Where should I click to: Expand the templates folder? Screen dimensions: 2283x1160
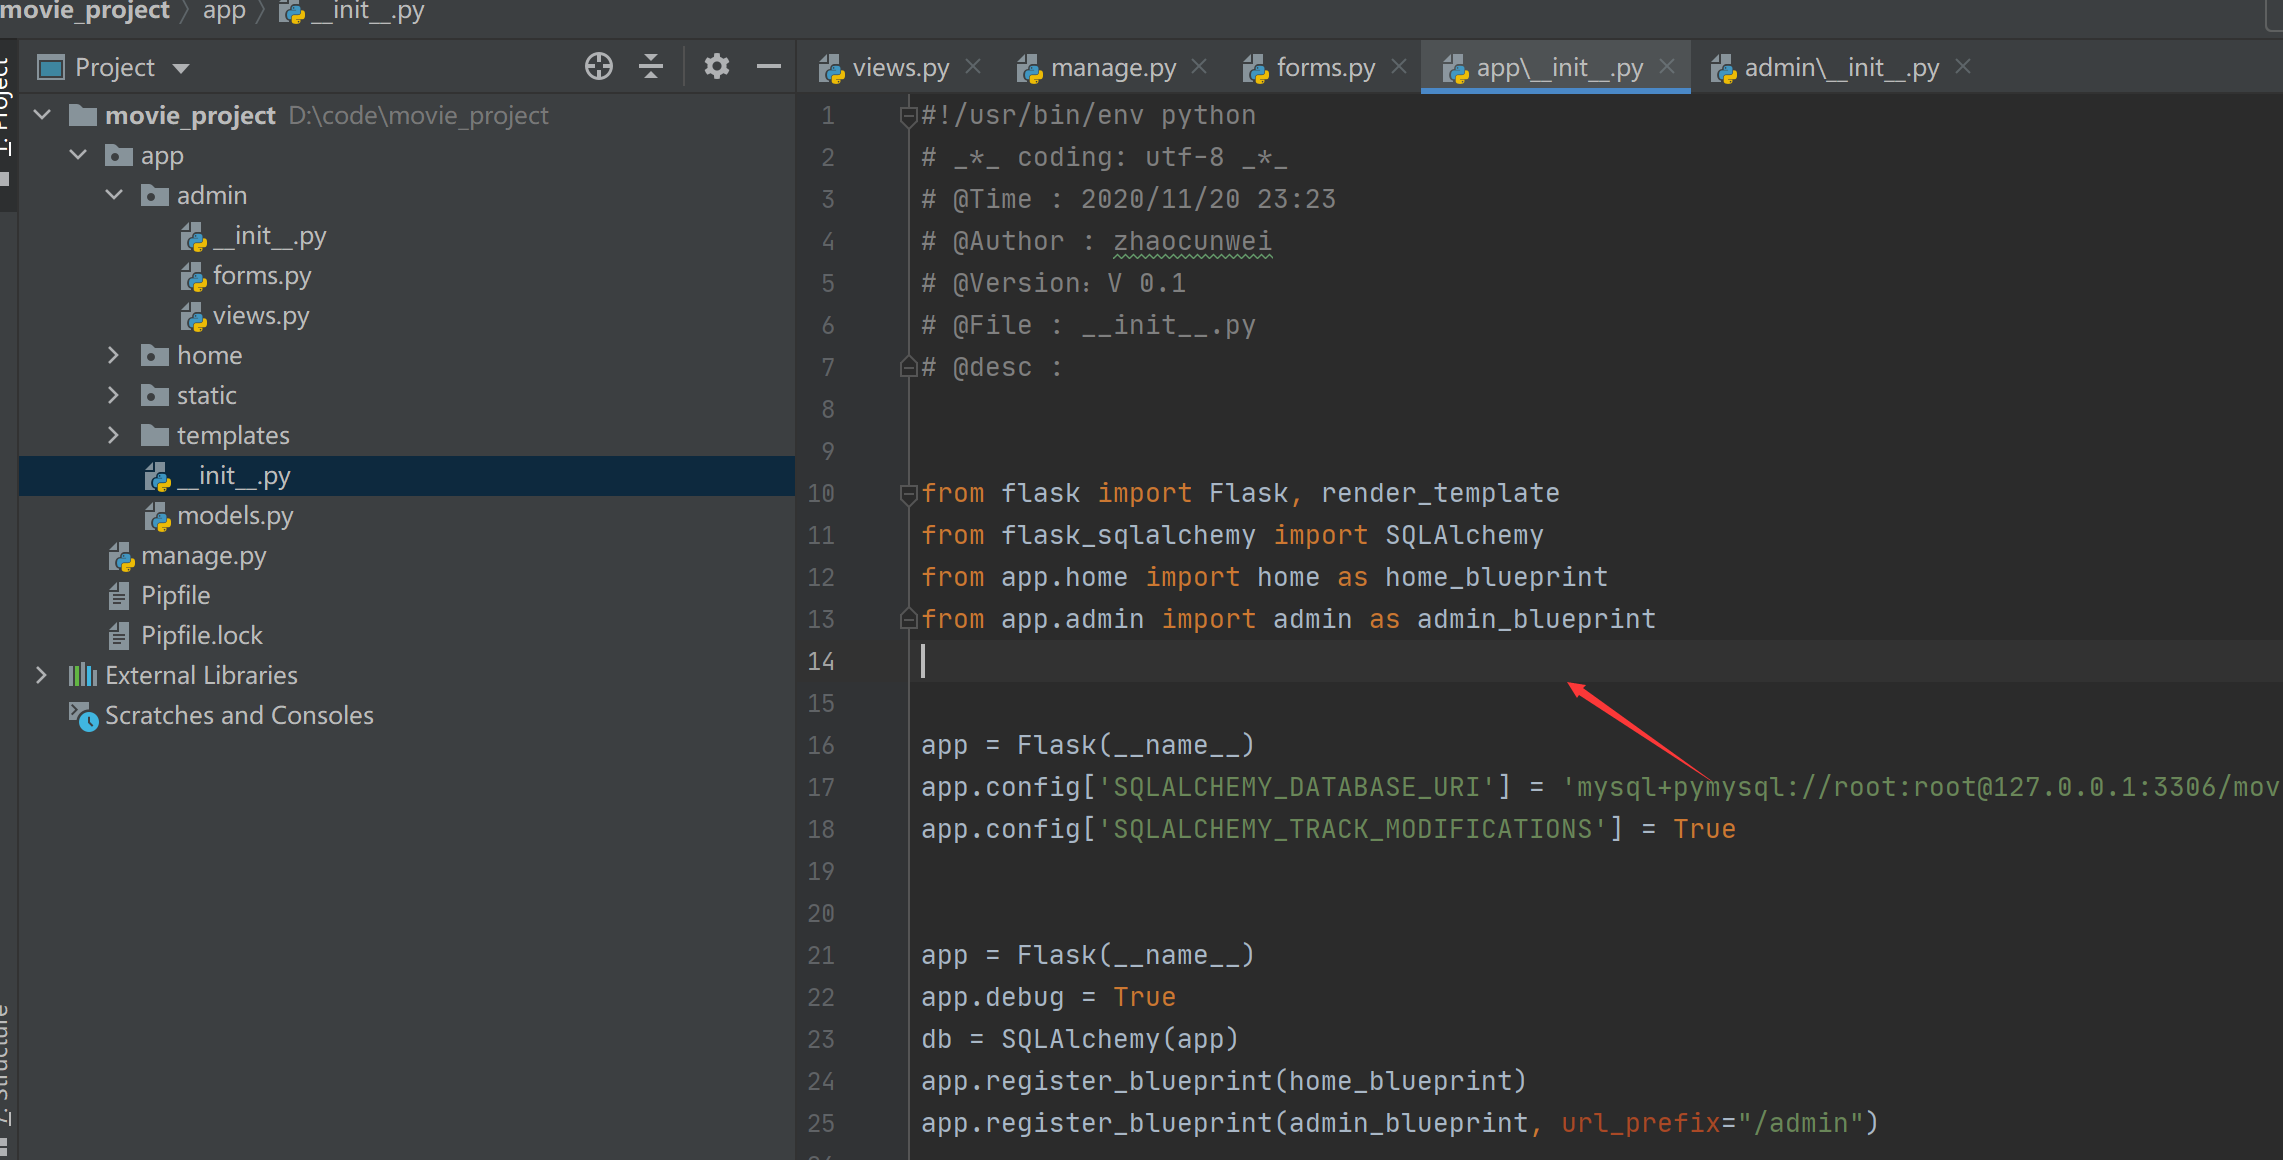pos(113,436)
